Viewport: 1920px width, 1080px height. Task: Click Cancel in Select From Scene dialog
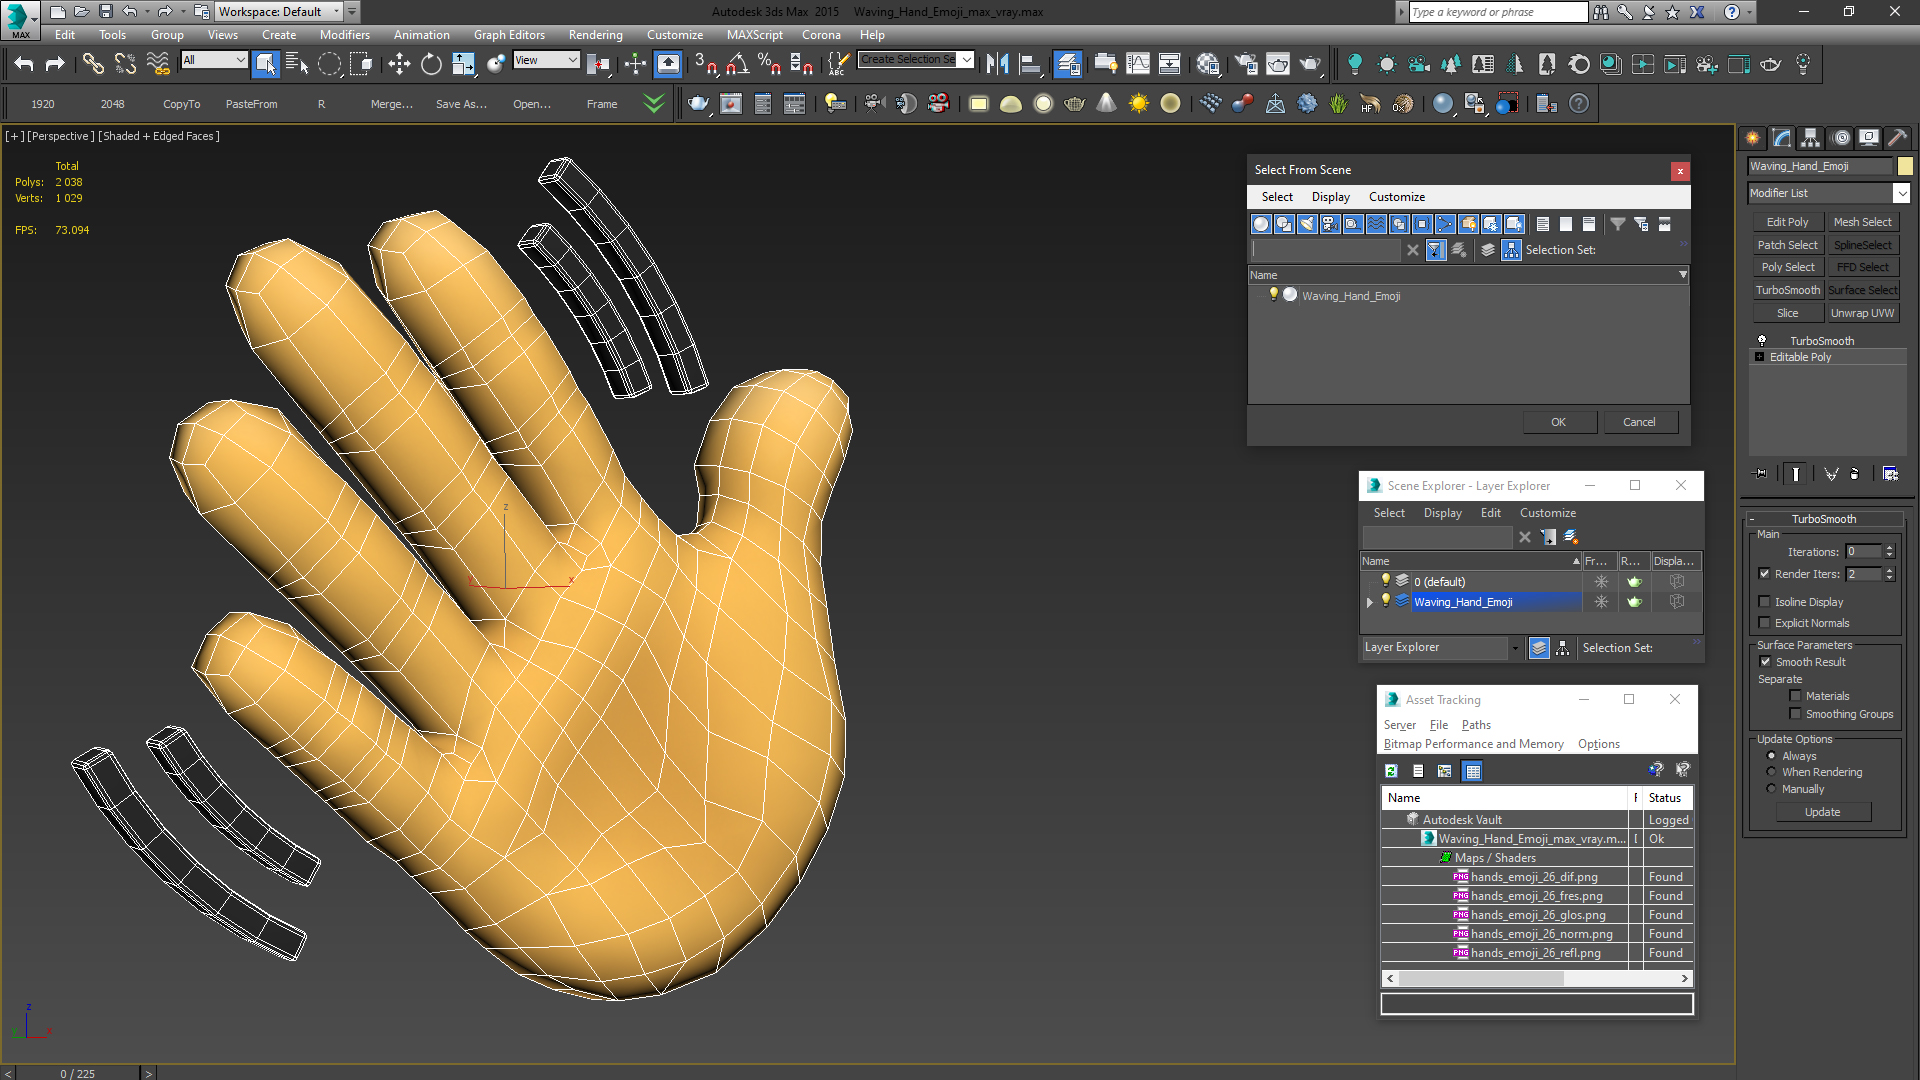point(1639,422)
